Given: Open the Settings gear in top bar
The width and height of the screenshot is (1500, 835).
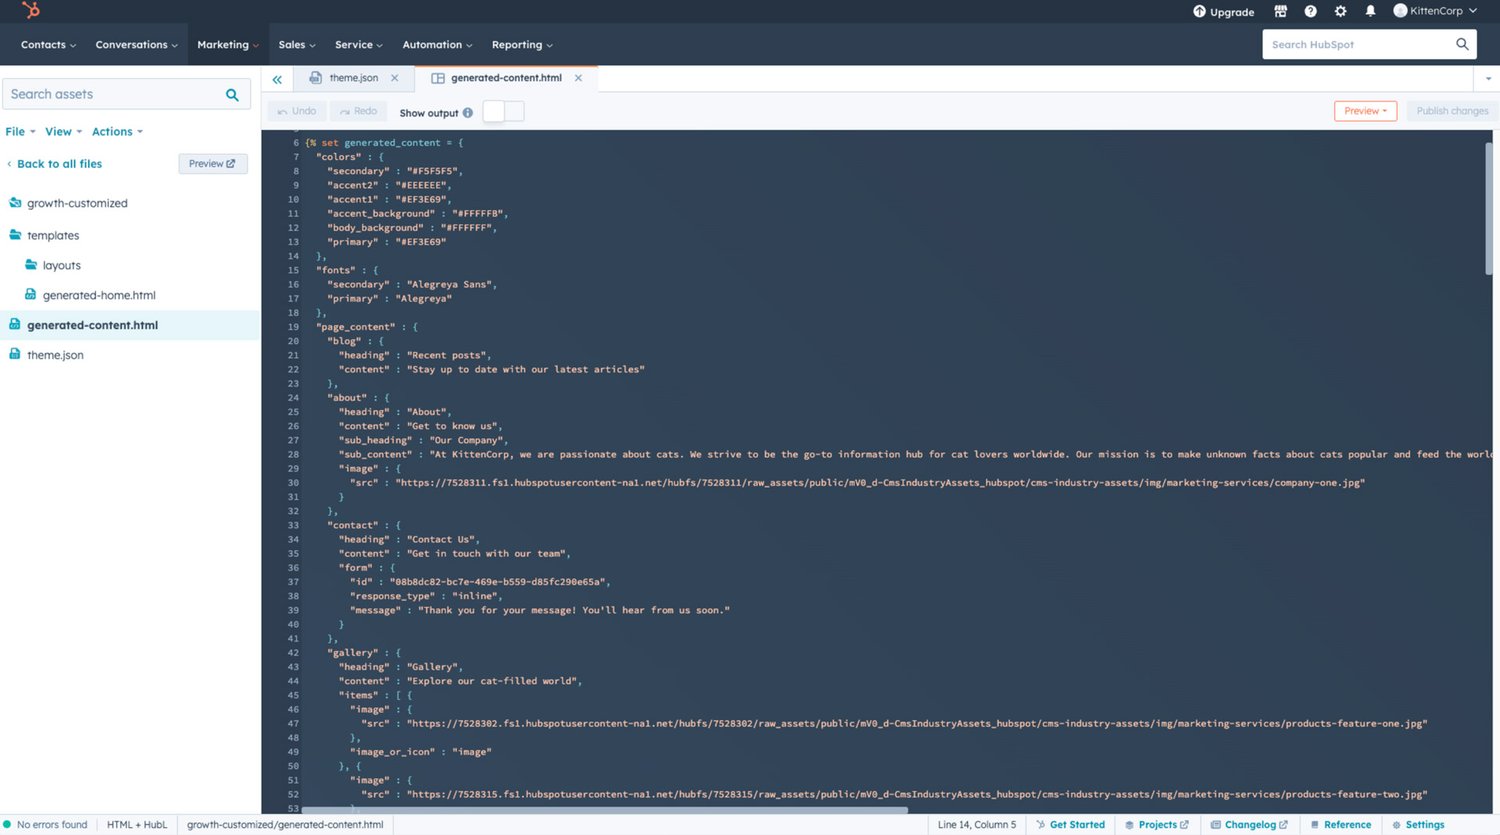Looking at the screenshot, I should (x=1340, y=11).
